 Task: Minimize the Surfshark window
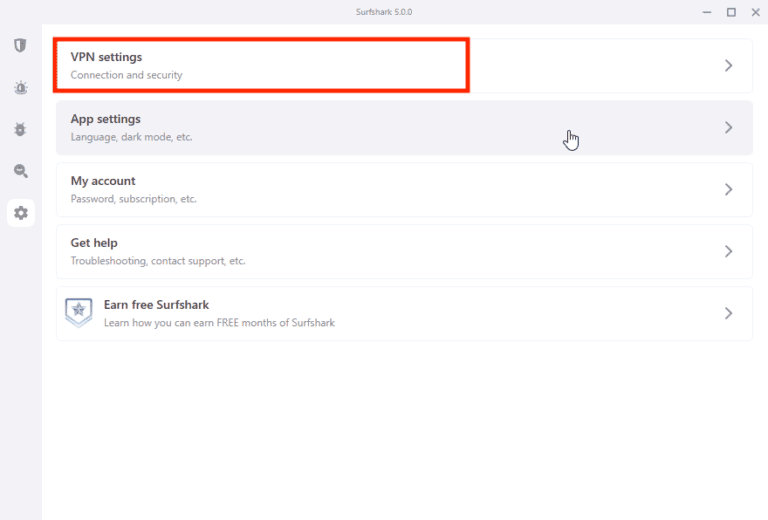click(706, 11)
